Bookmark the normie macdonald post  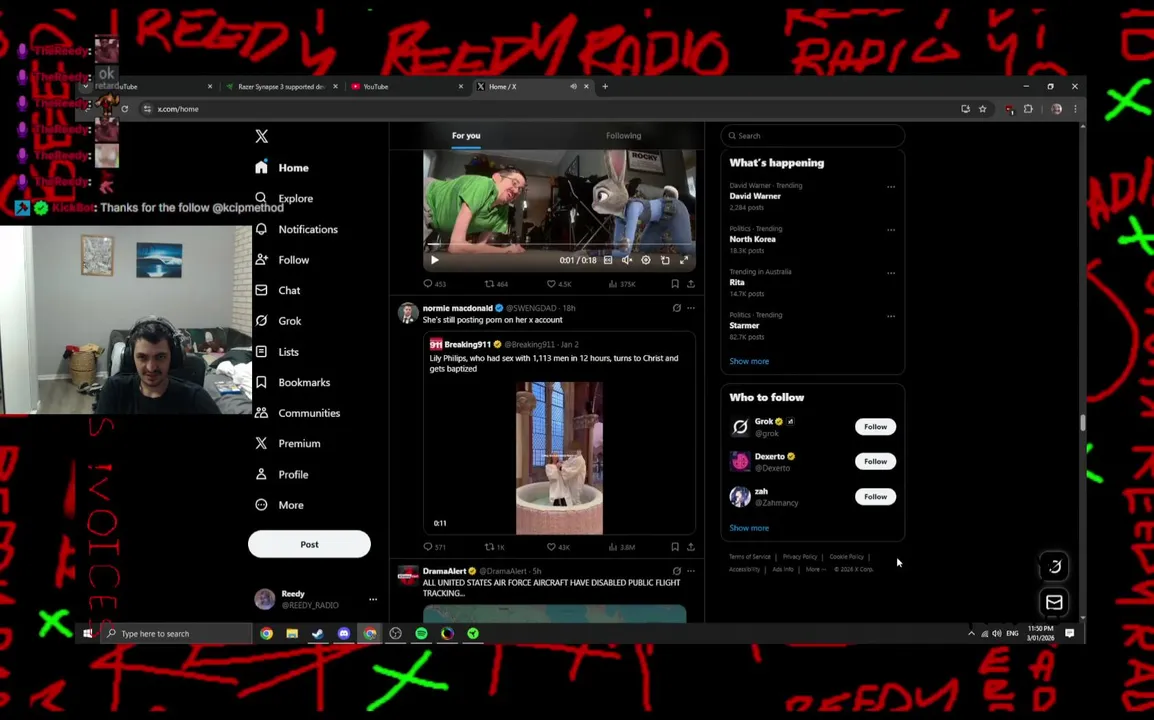pyautogui.click(x=675, y=547)
